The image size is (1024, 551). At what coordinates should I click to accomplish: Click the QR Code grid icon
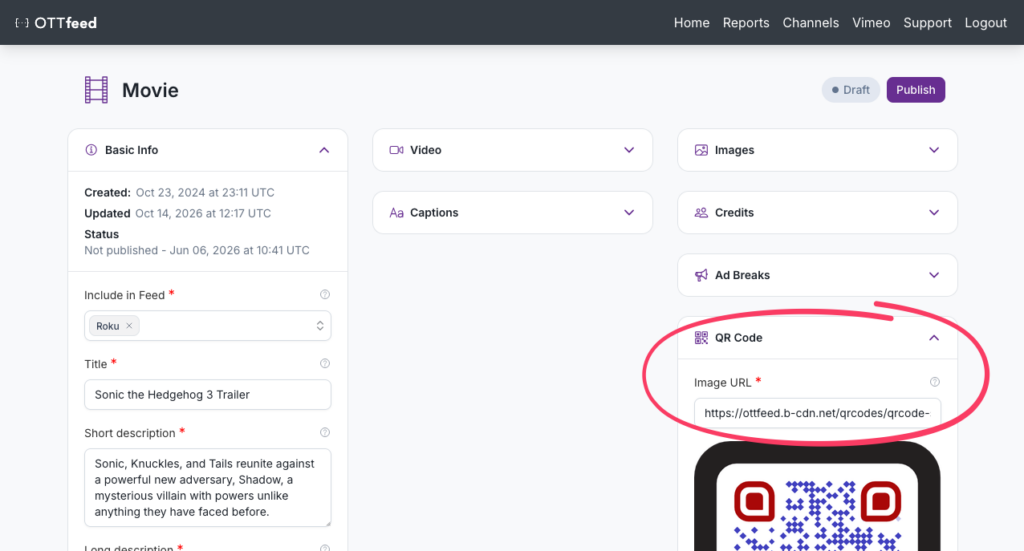click(x=701, y=338)
